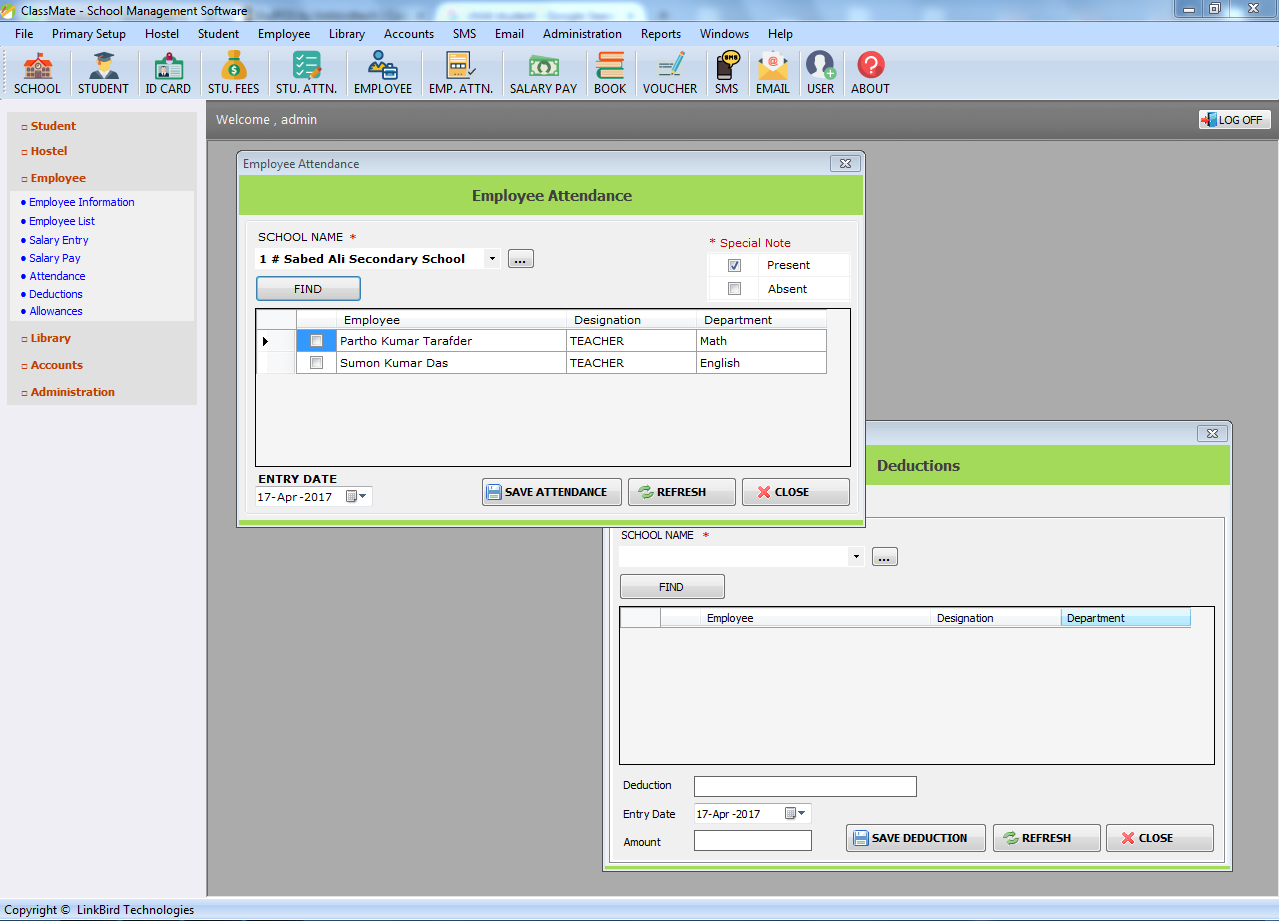The width and height of the screenshot is (1279, 921).
Task: Open the SCHOOL toolbar icon
Action: coord(37,70)
